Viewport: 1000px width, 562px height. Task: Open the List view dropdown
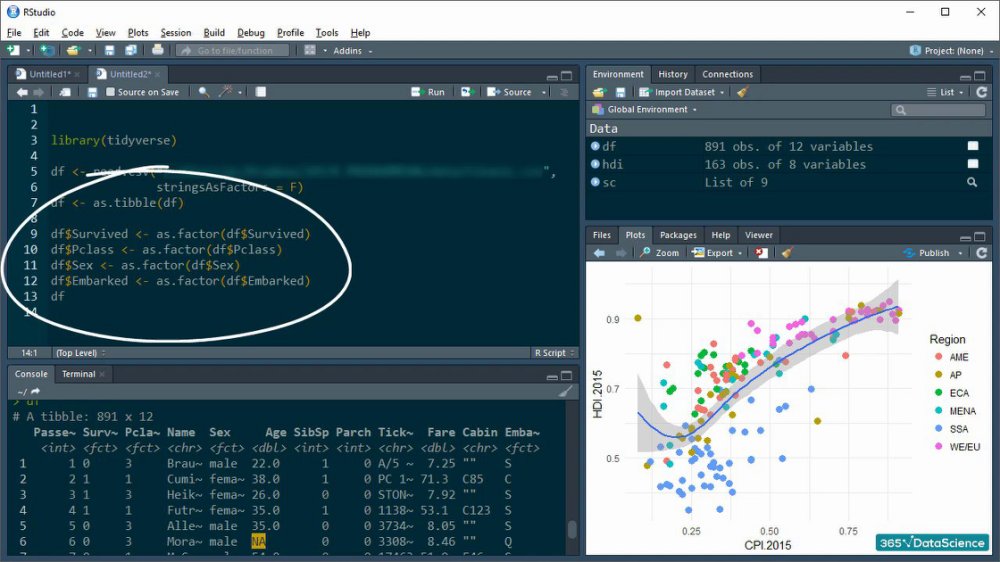pos(946,92)
